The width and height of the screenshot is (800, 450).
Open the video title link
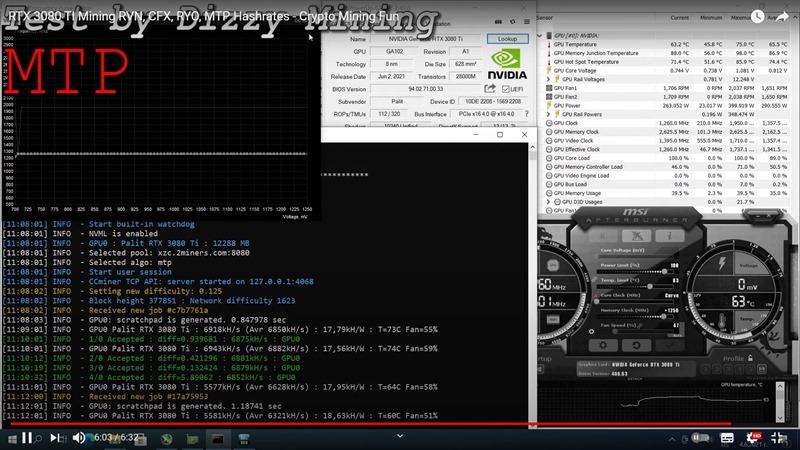203,16
